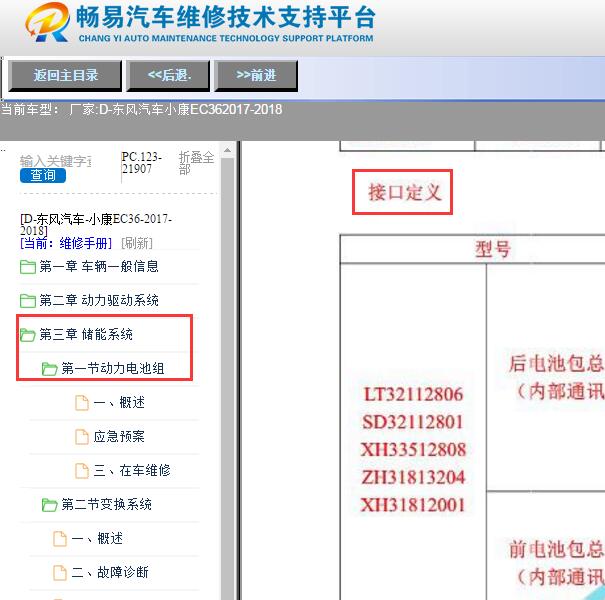This screenshot has width=605, height=600.
Task: Click page icon beside 二、故障诊断
Action: pos(60,572)
